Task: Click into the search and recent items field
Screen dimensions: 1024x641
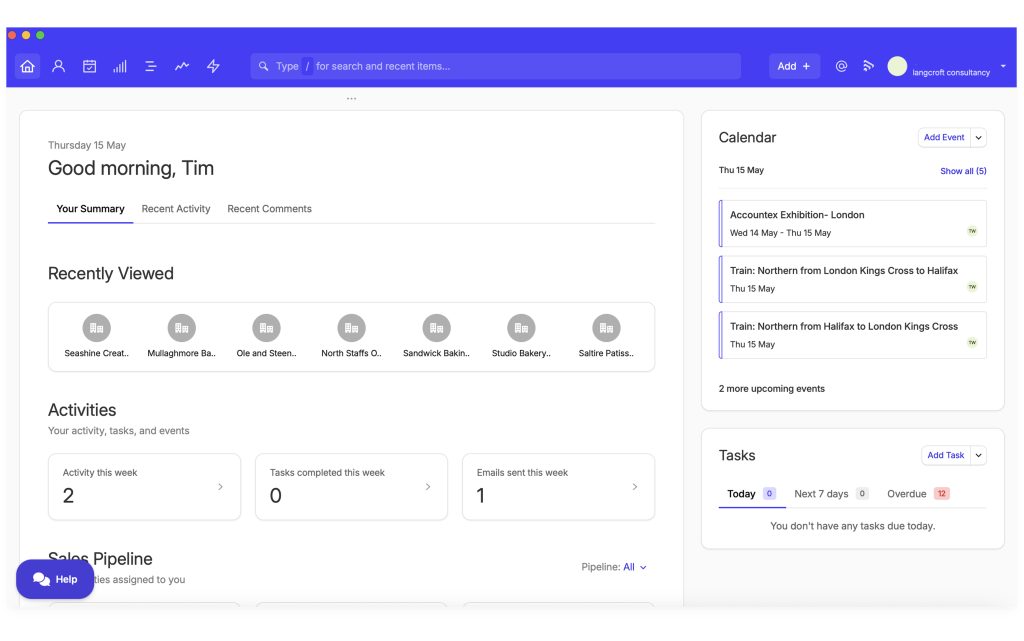Action: tap(496, 67)
